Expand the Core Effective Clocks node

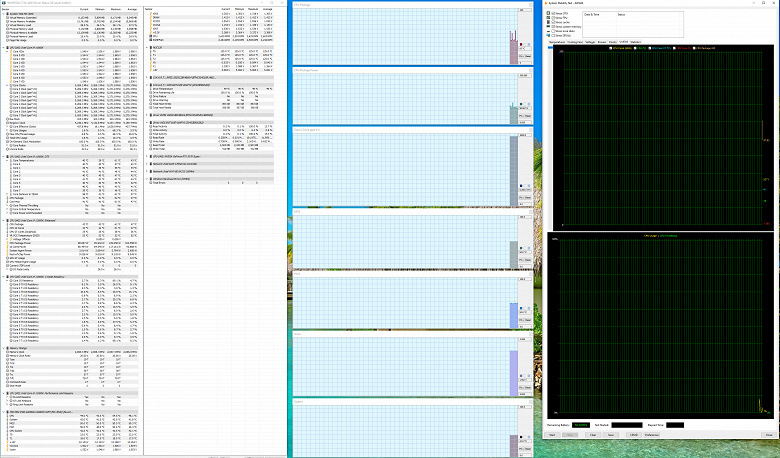click(x=7, y=127)
